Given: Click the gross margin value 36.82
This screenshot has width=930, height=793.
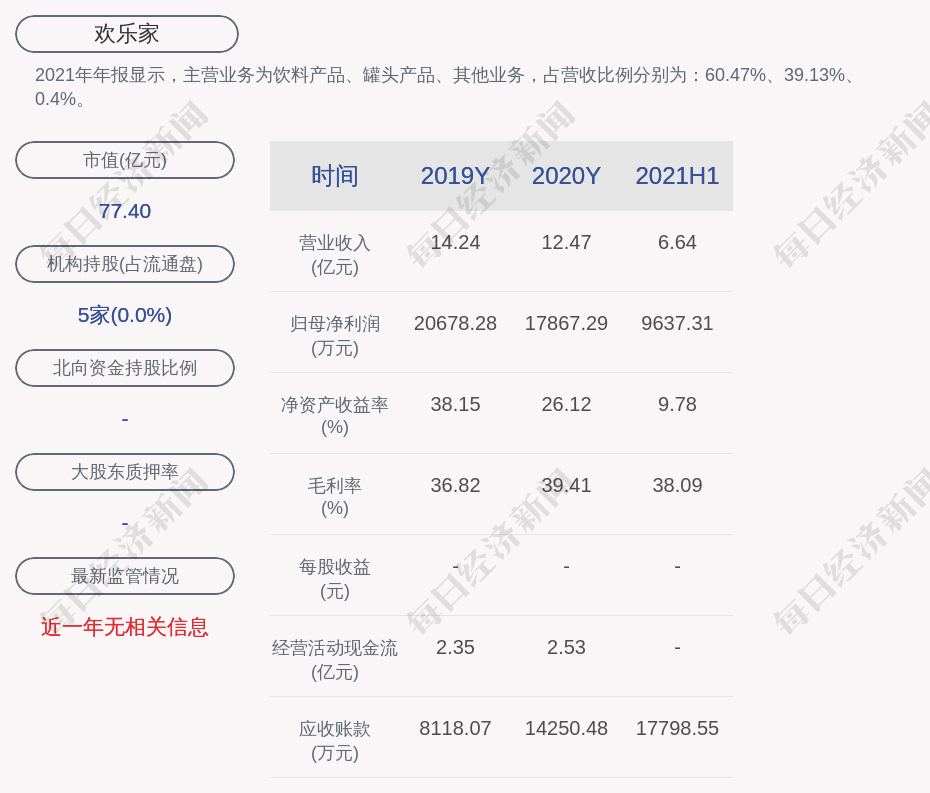Looking at the screenshot, I should pos(455,485).
